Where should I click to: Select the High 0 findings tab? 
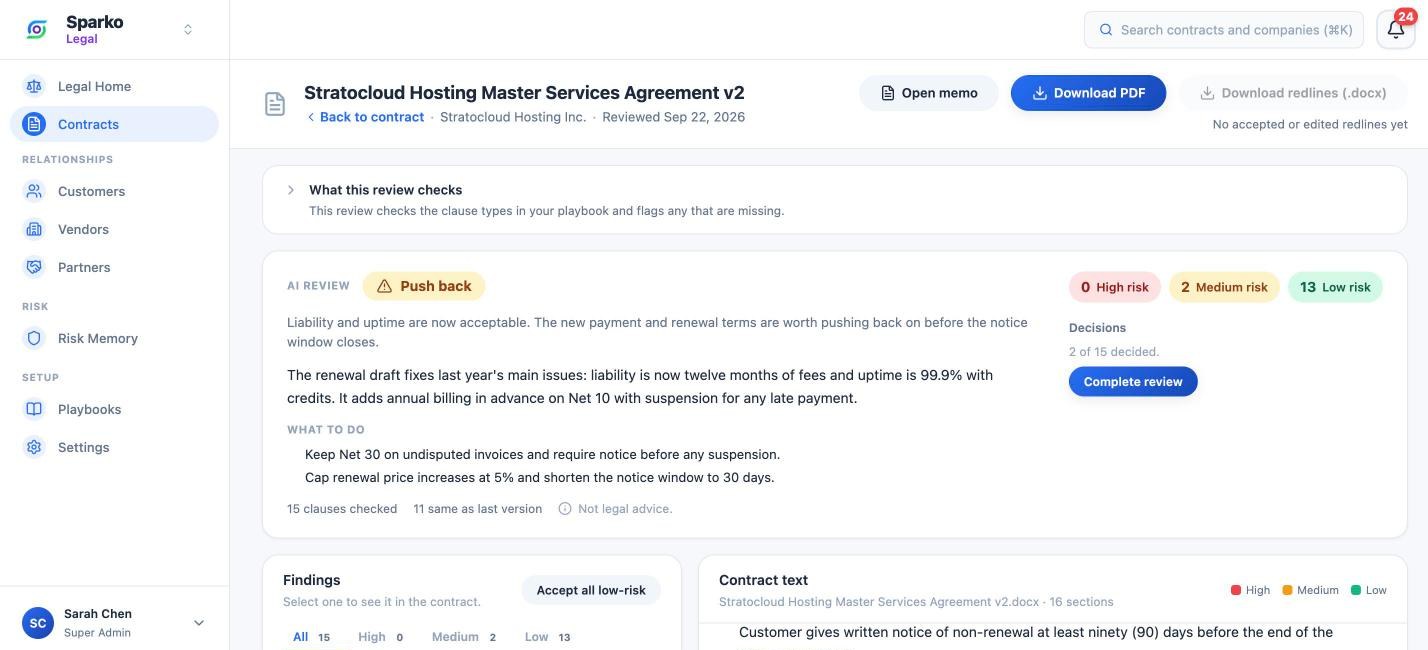coord(380,637)
